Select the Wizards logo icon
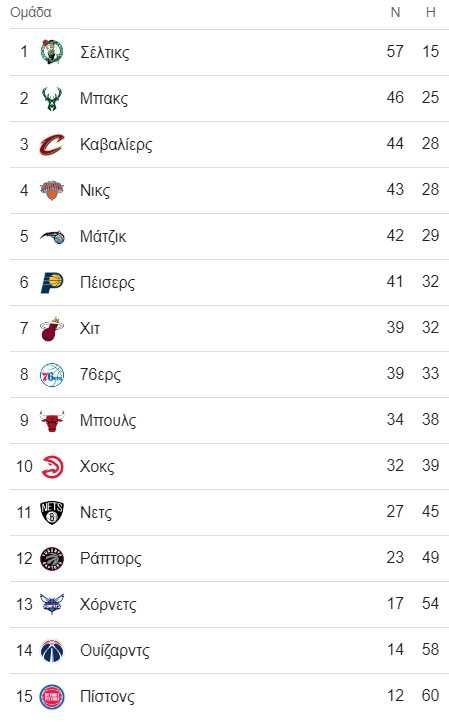 coord(52,651)
